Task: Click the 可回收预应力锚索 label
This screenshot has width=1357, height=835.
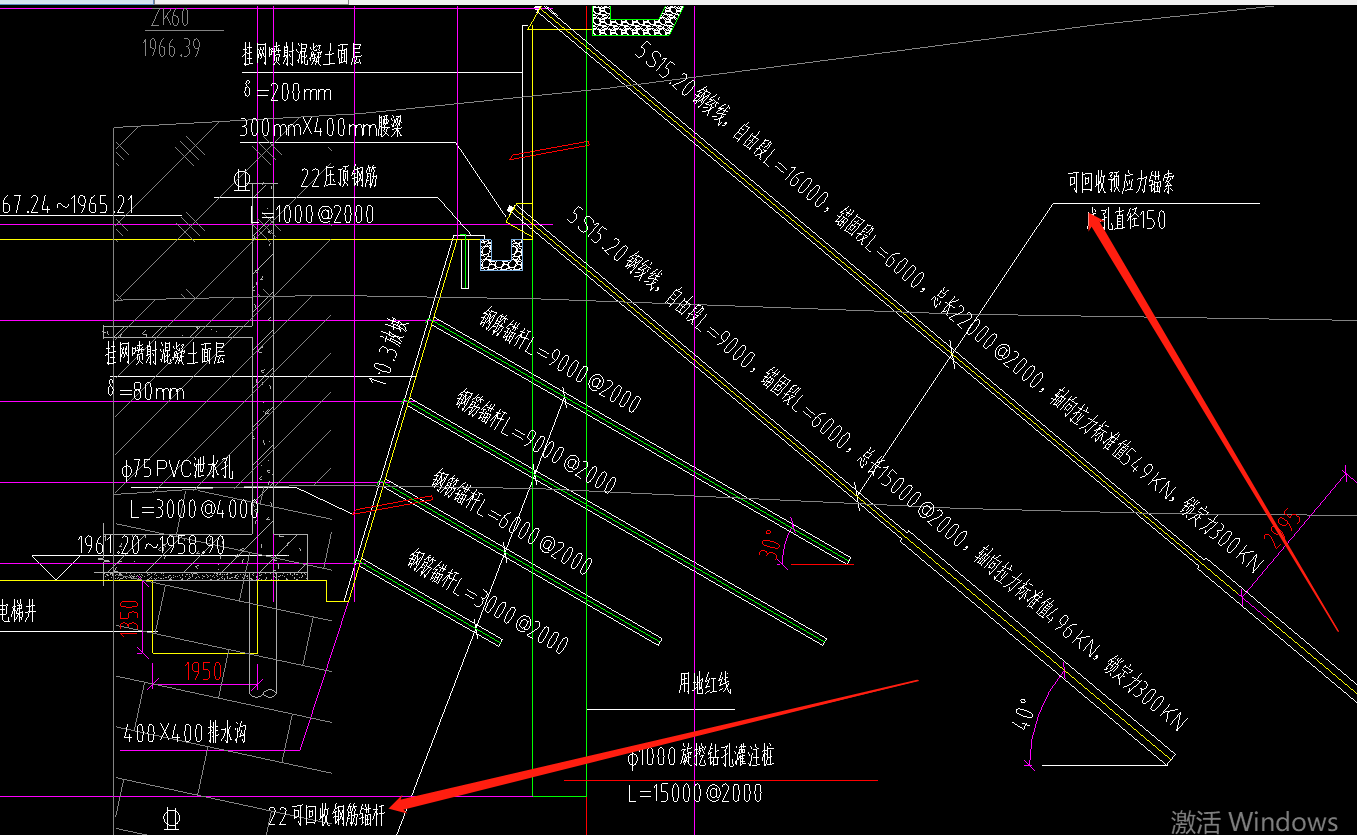Action: coord(1121,182)
